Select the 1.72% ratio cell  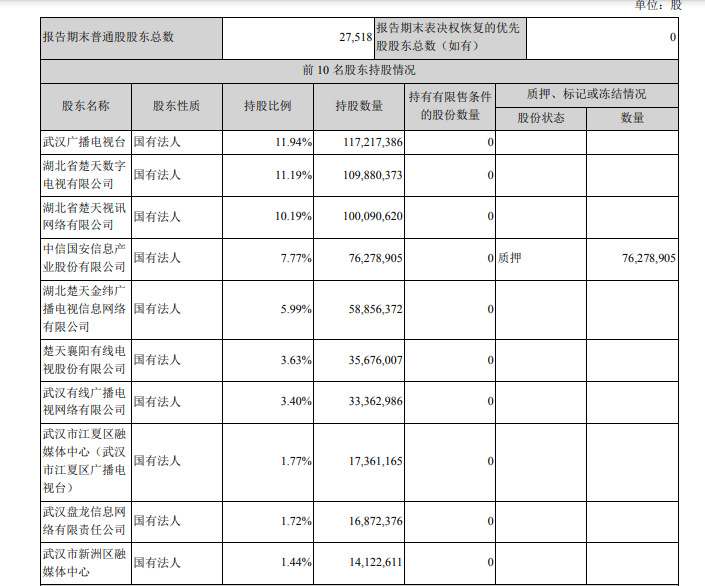pos(296,521)
